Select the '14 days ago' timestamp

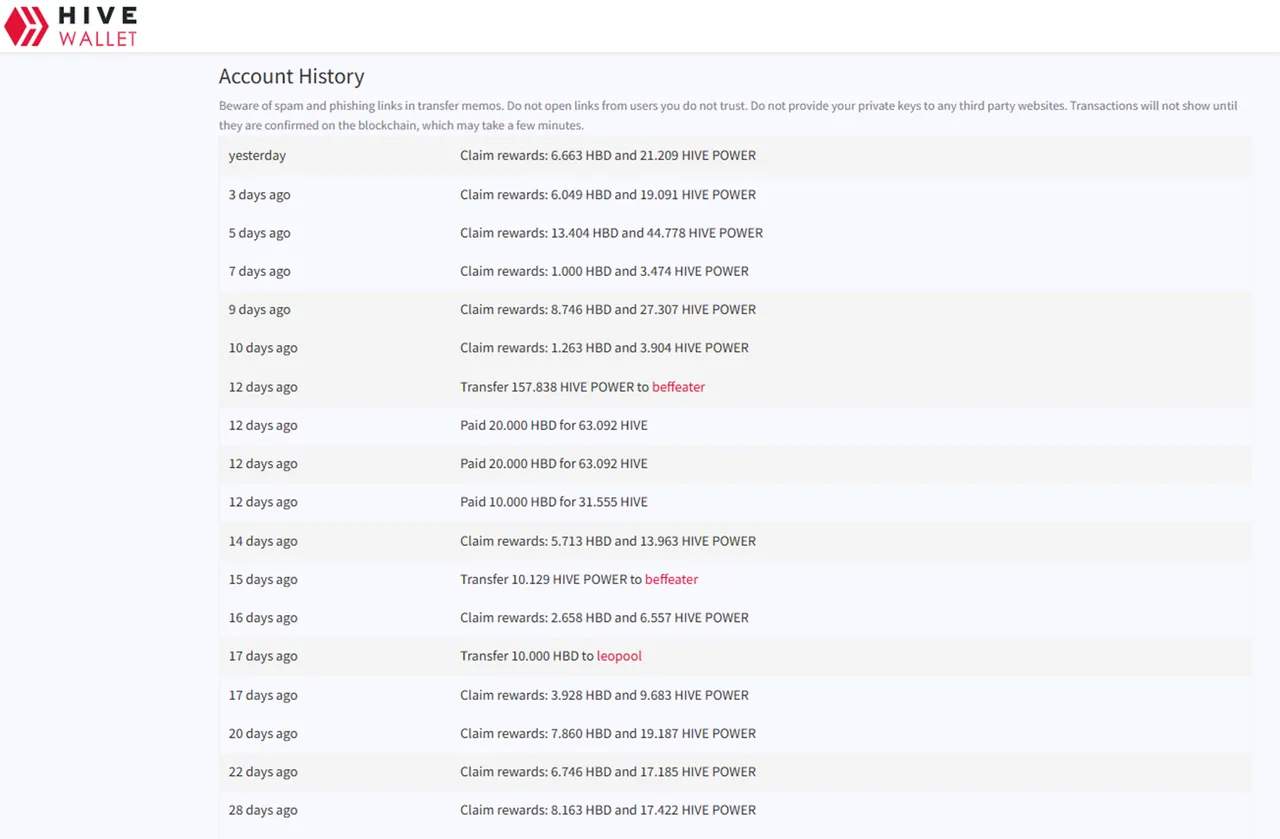(x=263, y=541)
